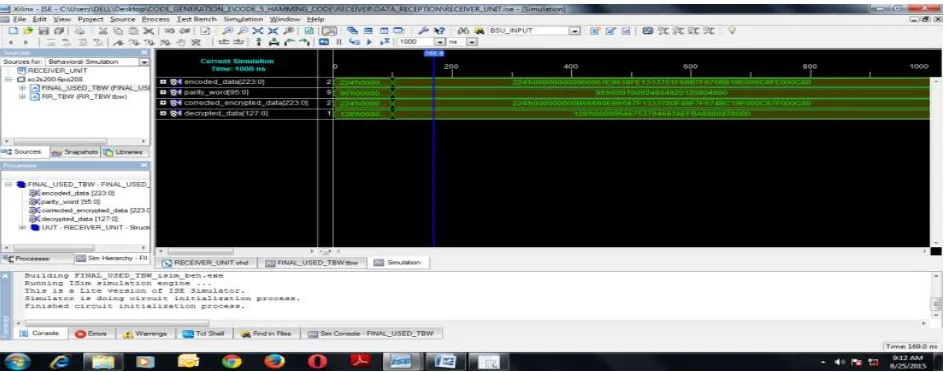Viewport: 948px width, 372px height.
Task: Close the Sources panel
Action: pyautogui.click(x=144, y=53)
